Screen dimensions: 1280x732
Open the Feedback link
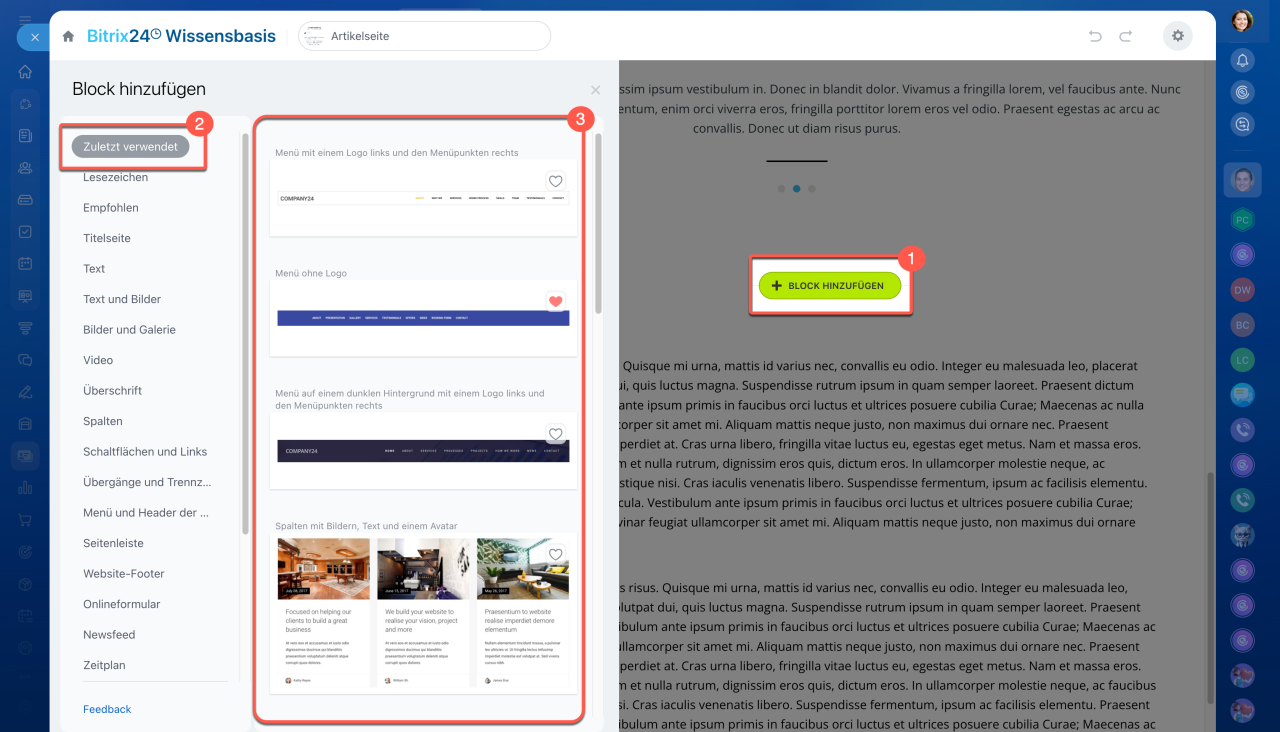pos(107,709)
